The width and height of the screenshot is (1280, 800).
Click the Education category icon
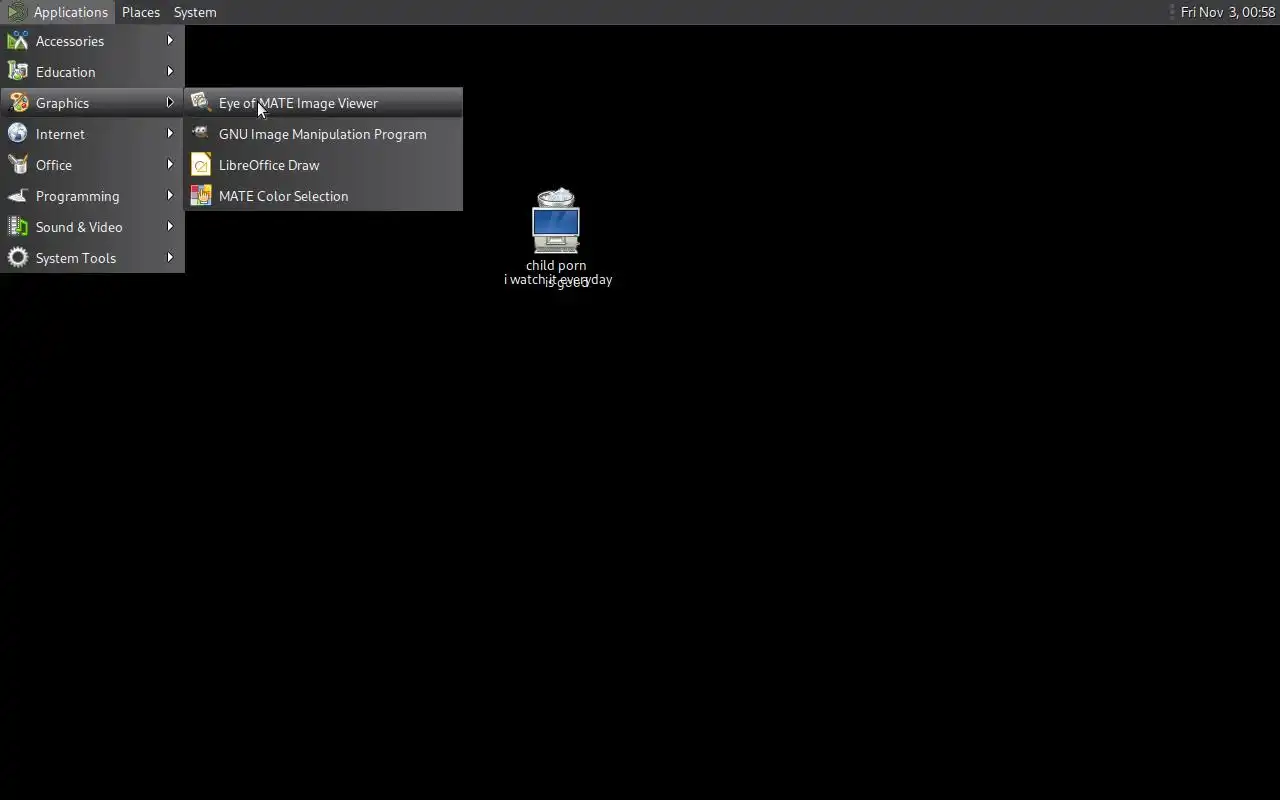18,72
